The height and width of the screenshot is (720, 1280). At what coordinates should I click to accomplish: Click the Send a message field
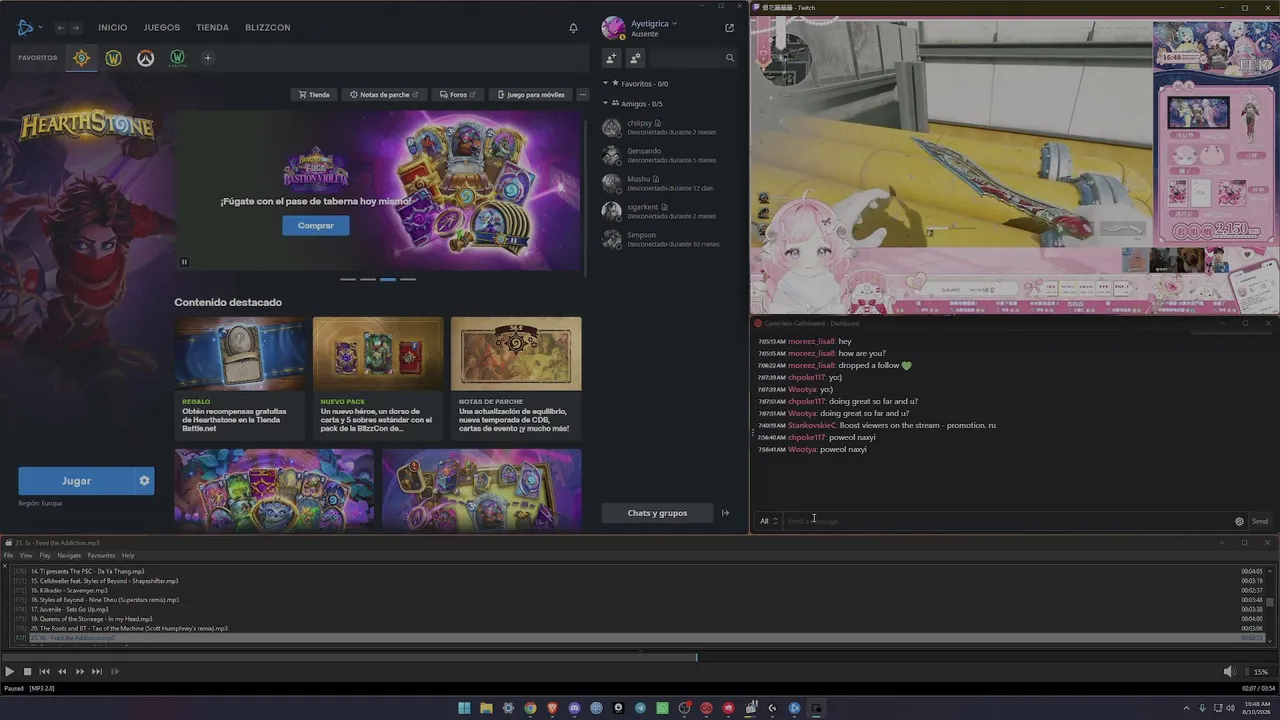1007,521
